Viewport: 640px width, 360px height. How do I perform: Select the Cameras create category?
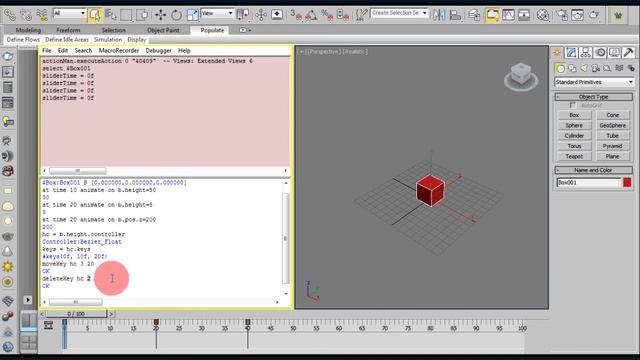pyautogui.click(x=596, y=68)
